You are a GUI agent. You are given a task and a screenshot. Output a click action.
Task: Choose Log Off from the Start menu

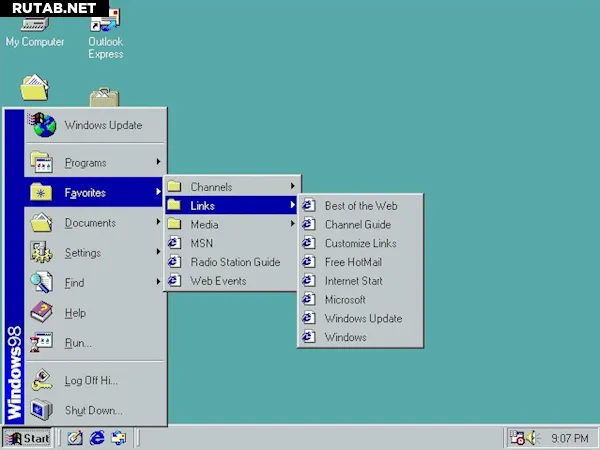(90, 381)
